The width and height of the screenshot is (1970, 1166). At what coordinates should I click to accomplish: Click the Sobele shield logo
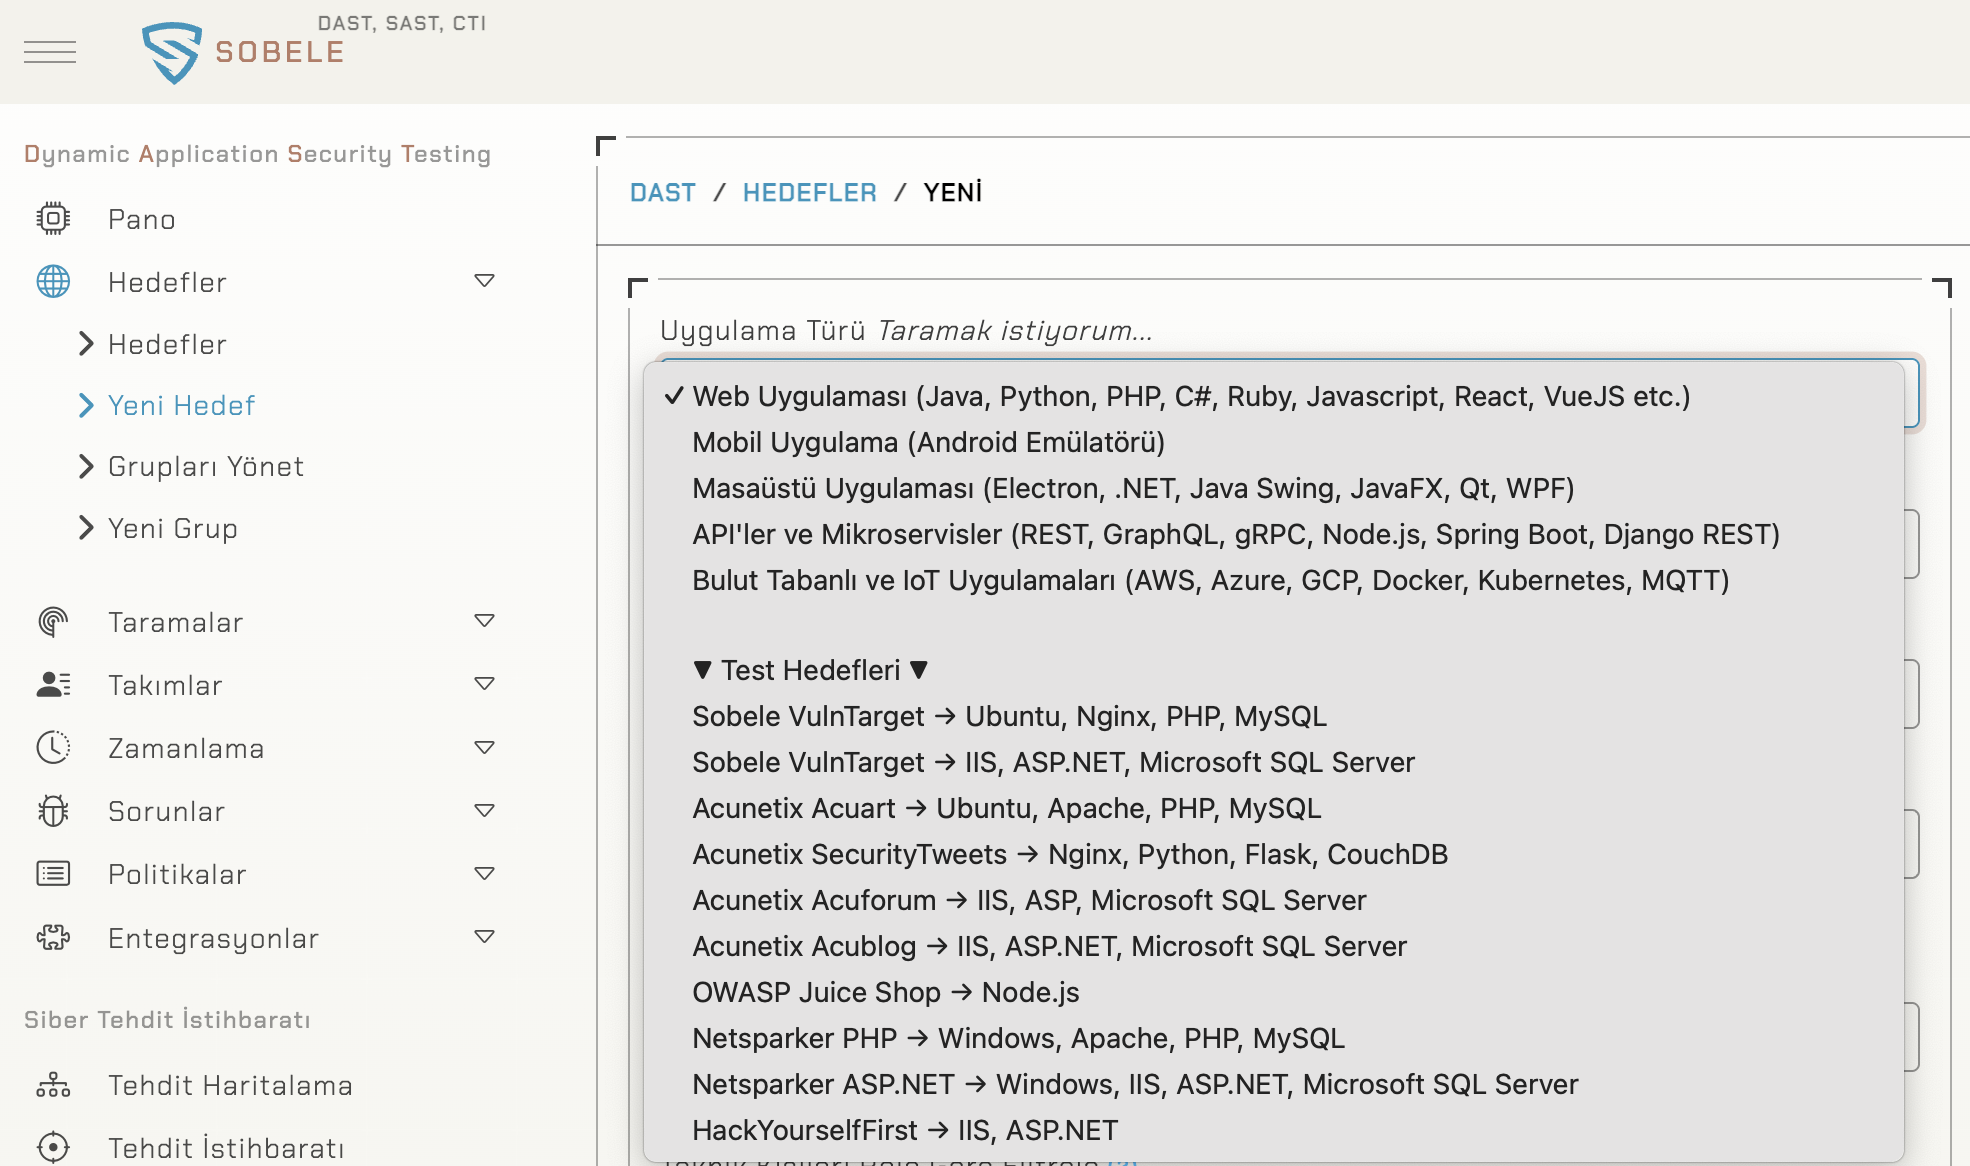point(172,52)
